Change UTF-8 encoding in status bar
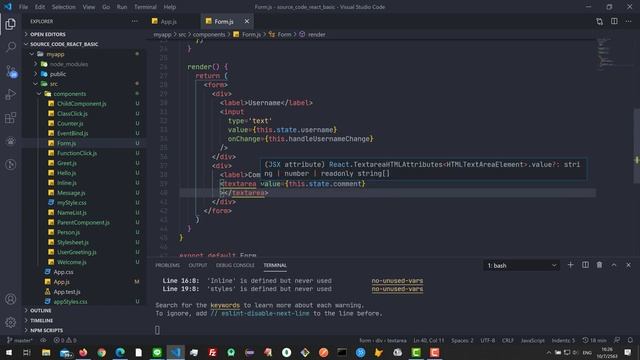 [x=488, y=340]
